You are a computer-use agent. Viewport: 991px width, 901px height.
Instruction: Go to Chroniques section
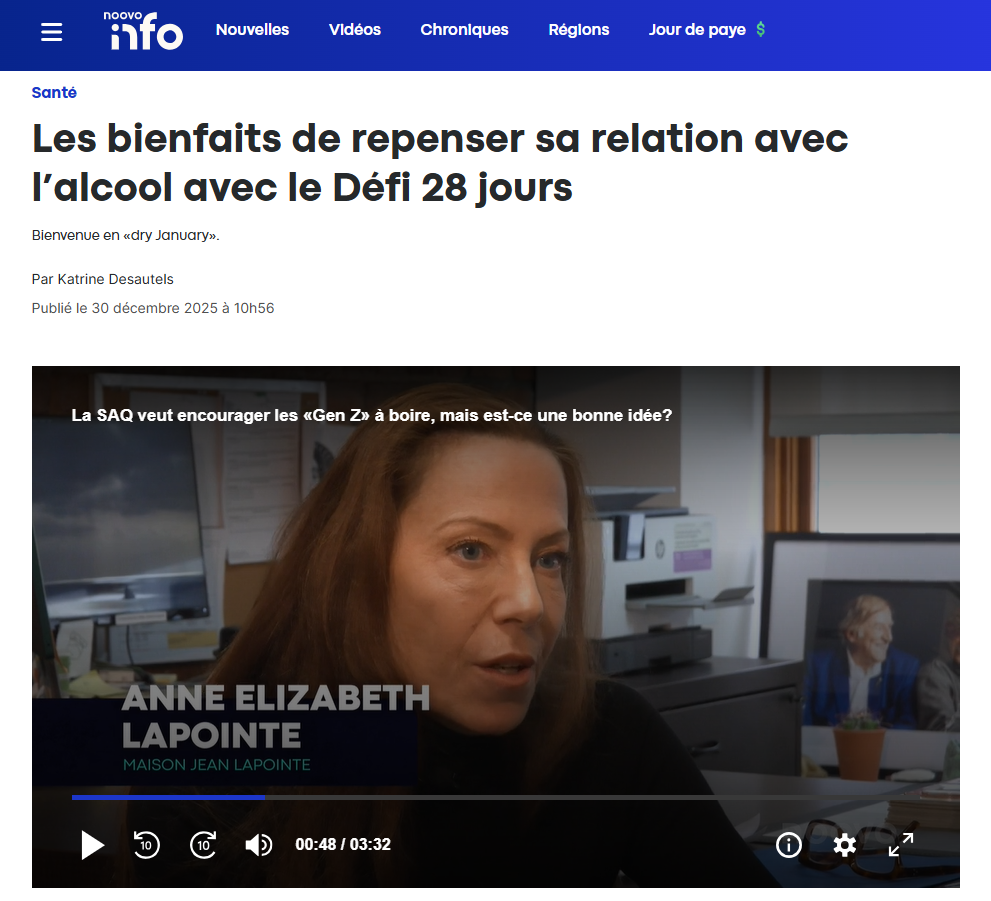tap(465, 30)
